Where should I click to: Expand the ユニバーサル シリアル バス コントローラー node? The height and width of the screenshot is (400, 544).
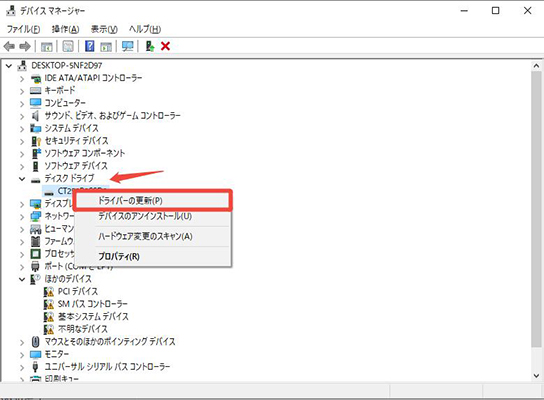[x=22, y=367]
